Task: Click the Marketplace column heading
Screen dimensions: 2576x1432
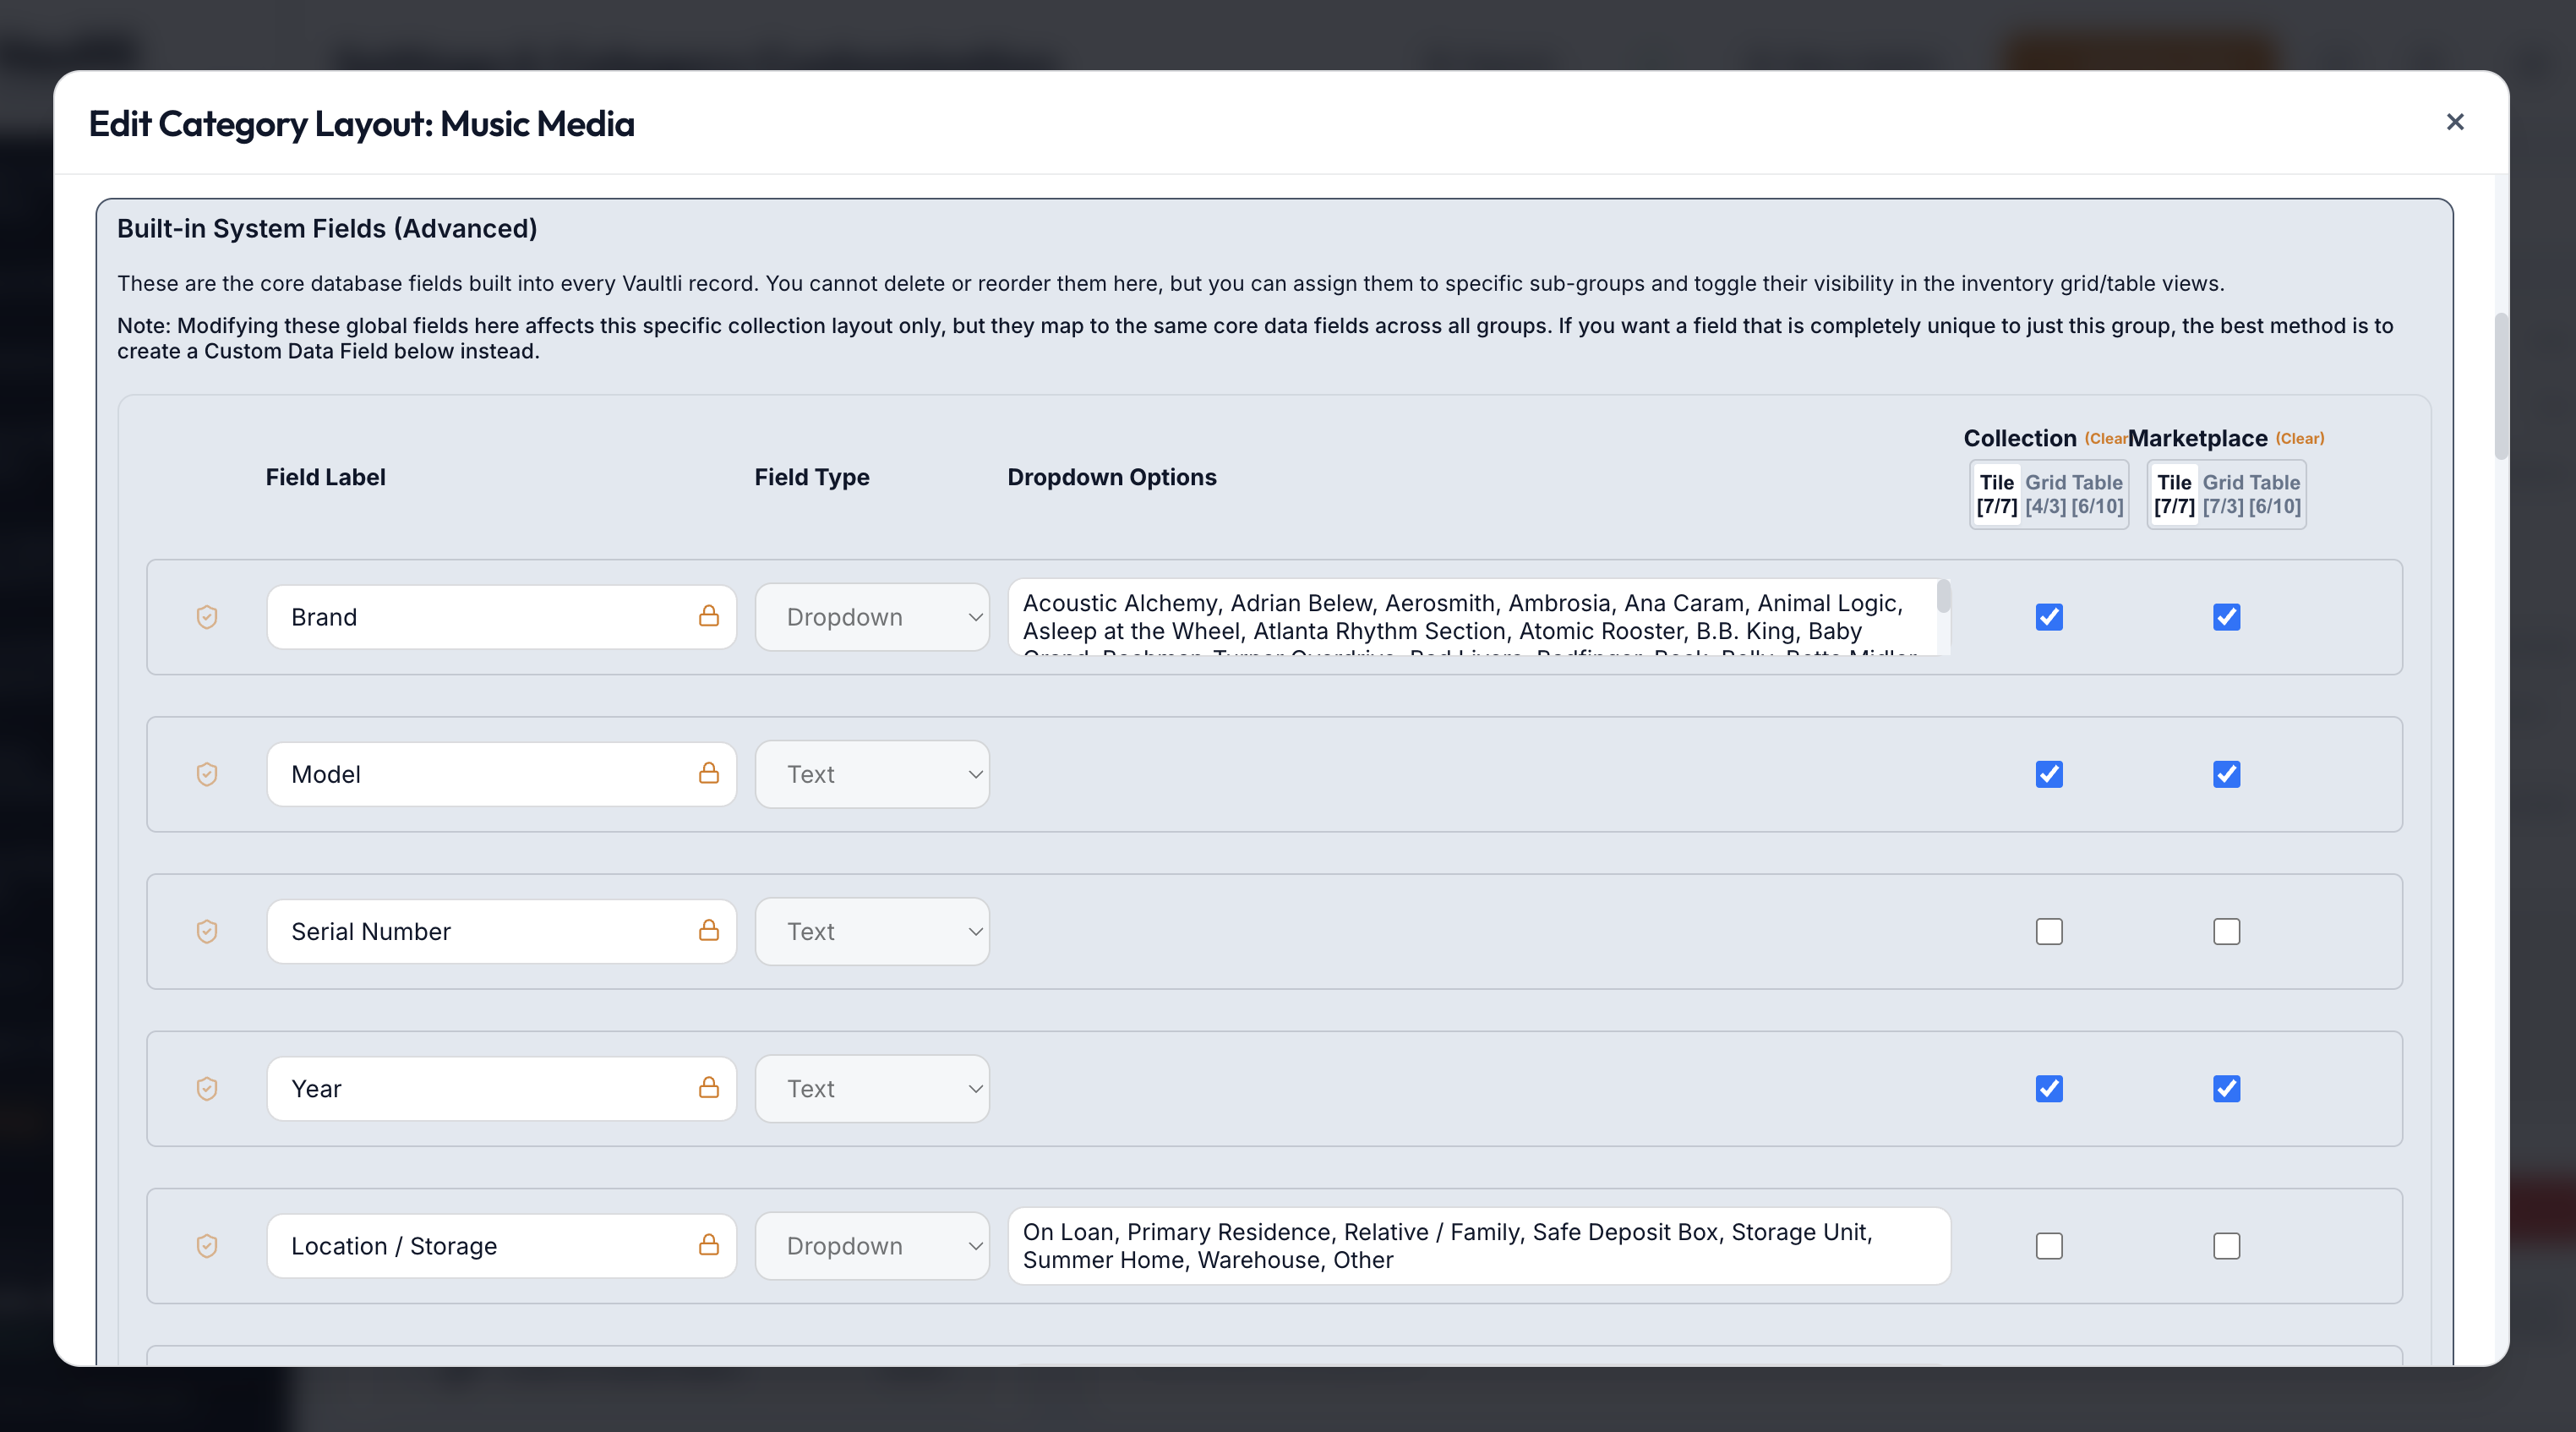Action: click(x=2197, y=438)
